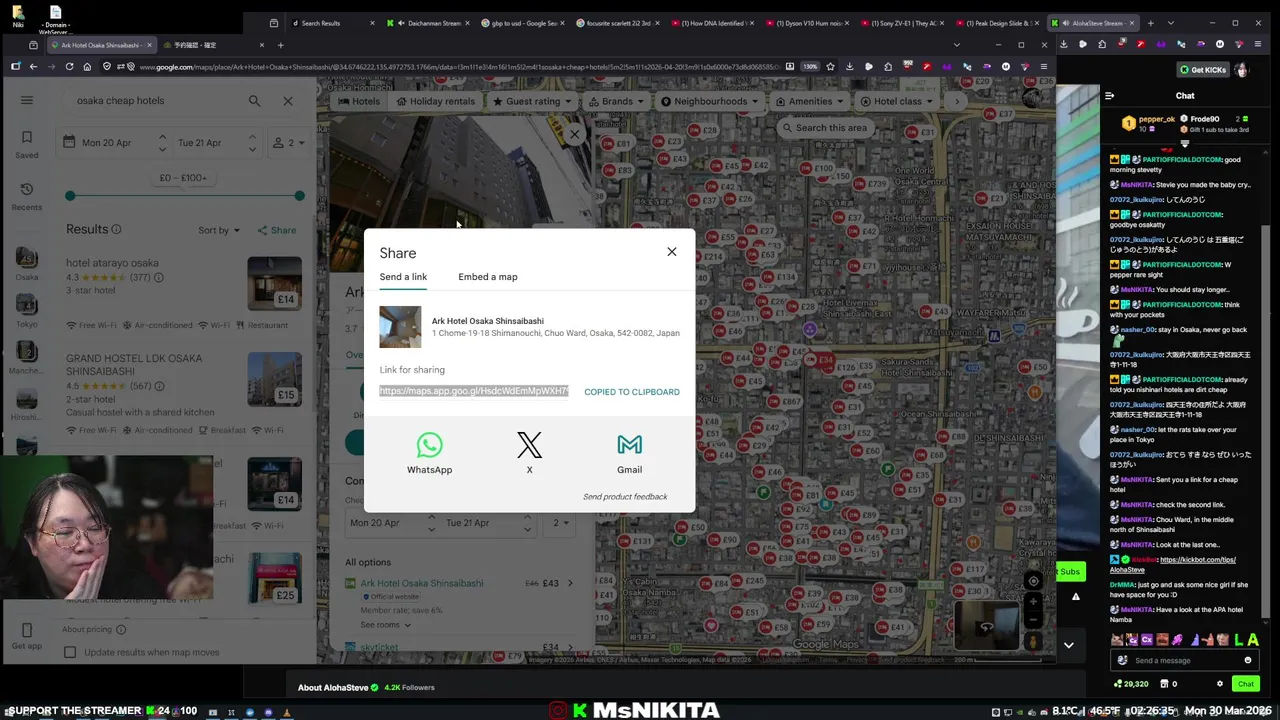Collapse the Kick chat panel icon
Screen dimensions: 1280x720
click(1109, 96)
